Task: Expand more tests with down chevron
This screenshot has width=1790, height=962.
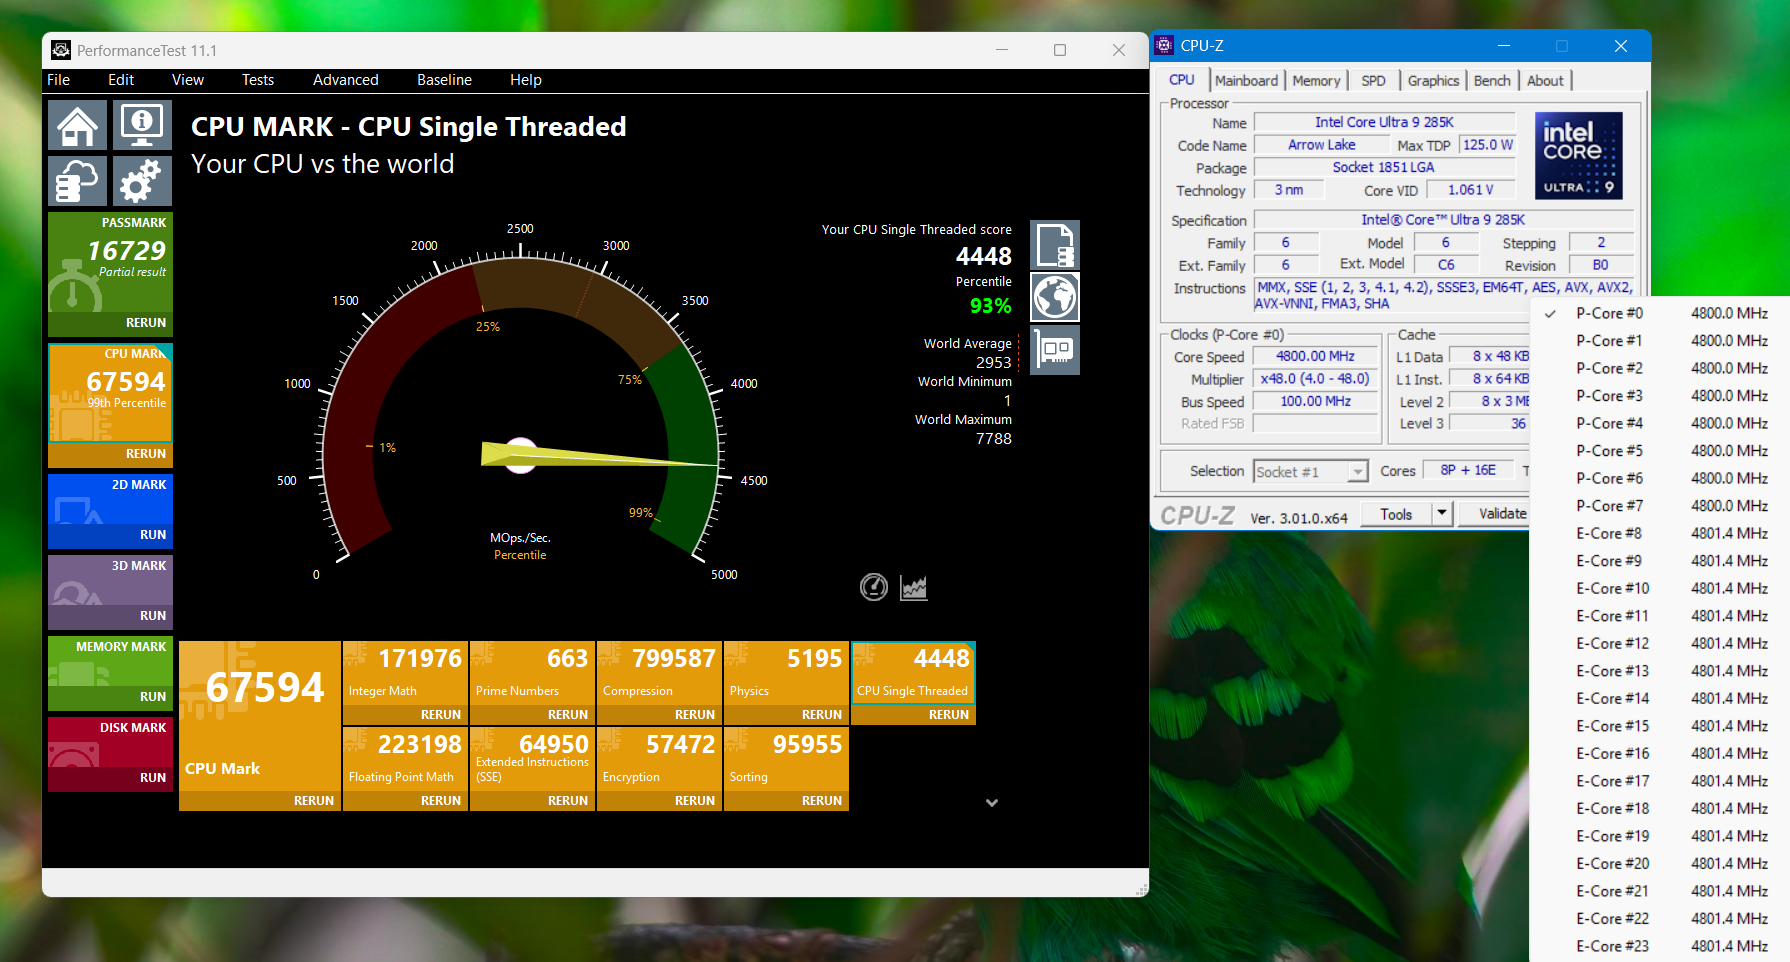Action: pyautogui.click(x=992, y=802)
